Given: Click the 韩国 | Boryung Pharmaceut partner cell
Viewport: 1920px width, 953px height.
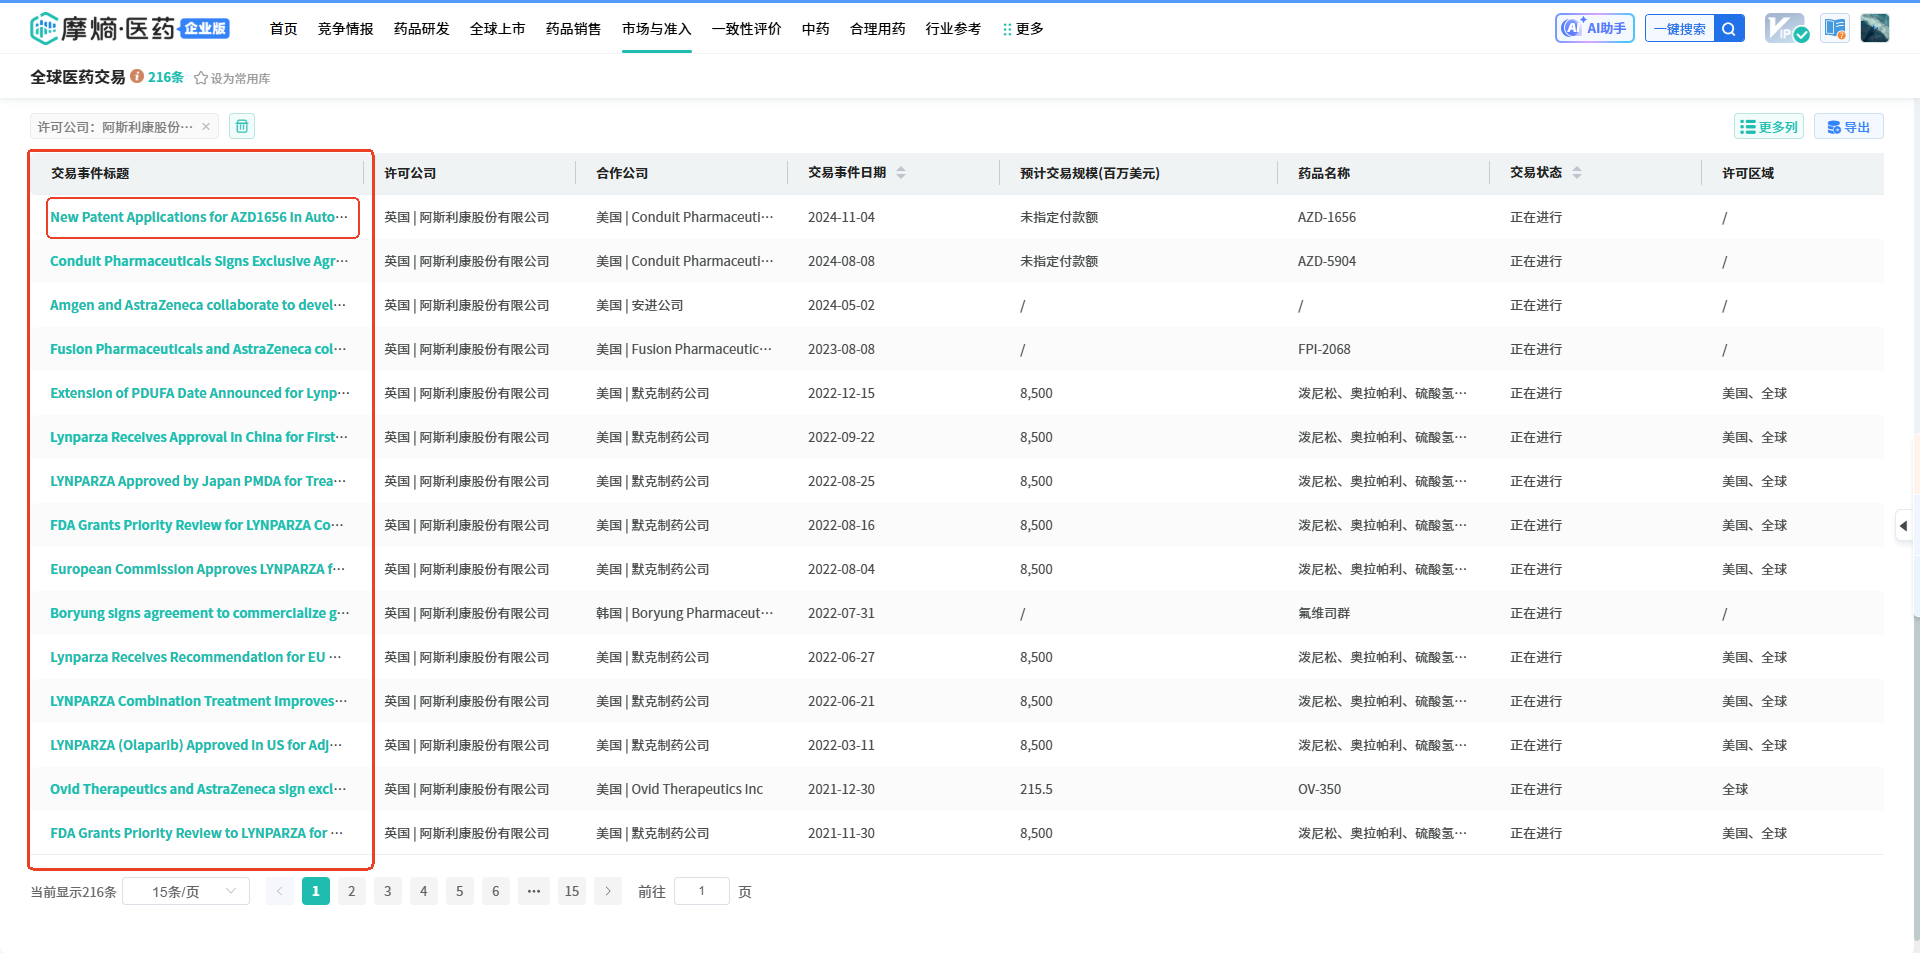Looking at the screenshot, I should click(684, 613).
